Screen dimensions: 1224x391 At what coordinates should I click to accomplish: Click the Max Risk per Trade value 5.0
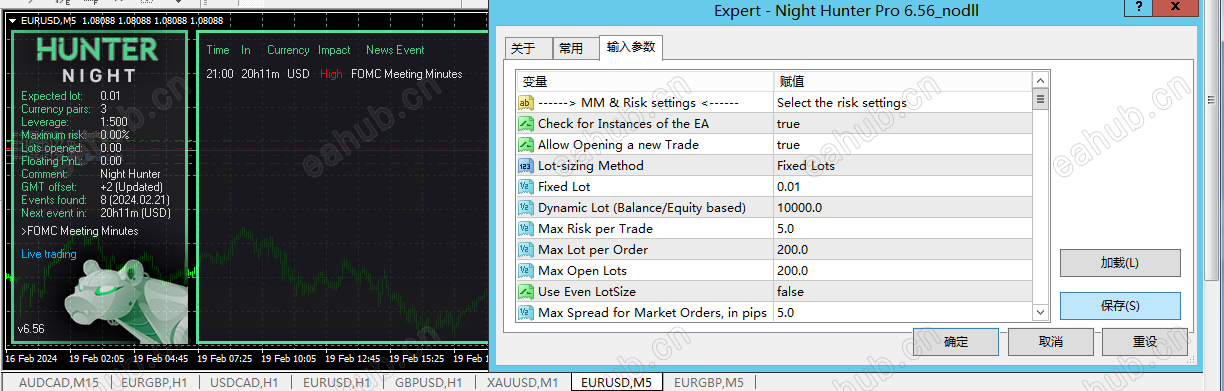(902, 229)
